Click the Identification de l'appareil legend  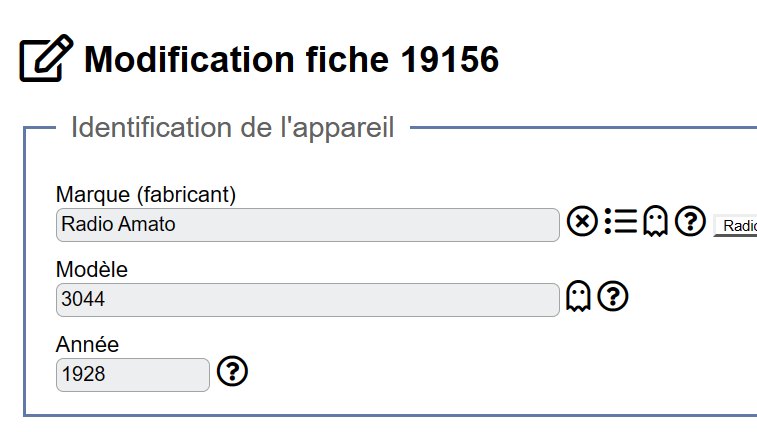tap(233, 127)
